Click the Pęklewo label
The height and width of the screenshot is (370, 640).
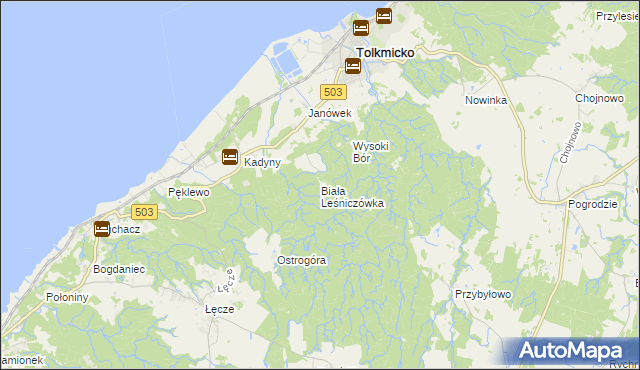(189, 192)
